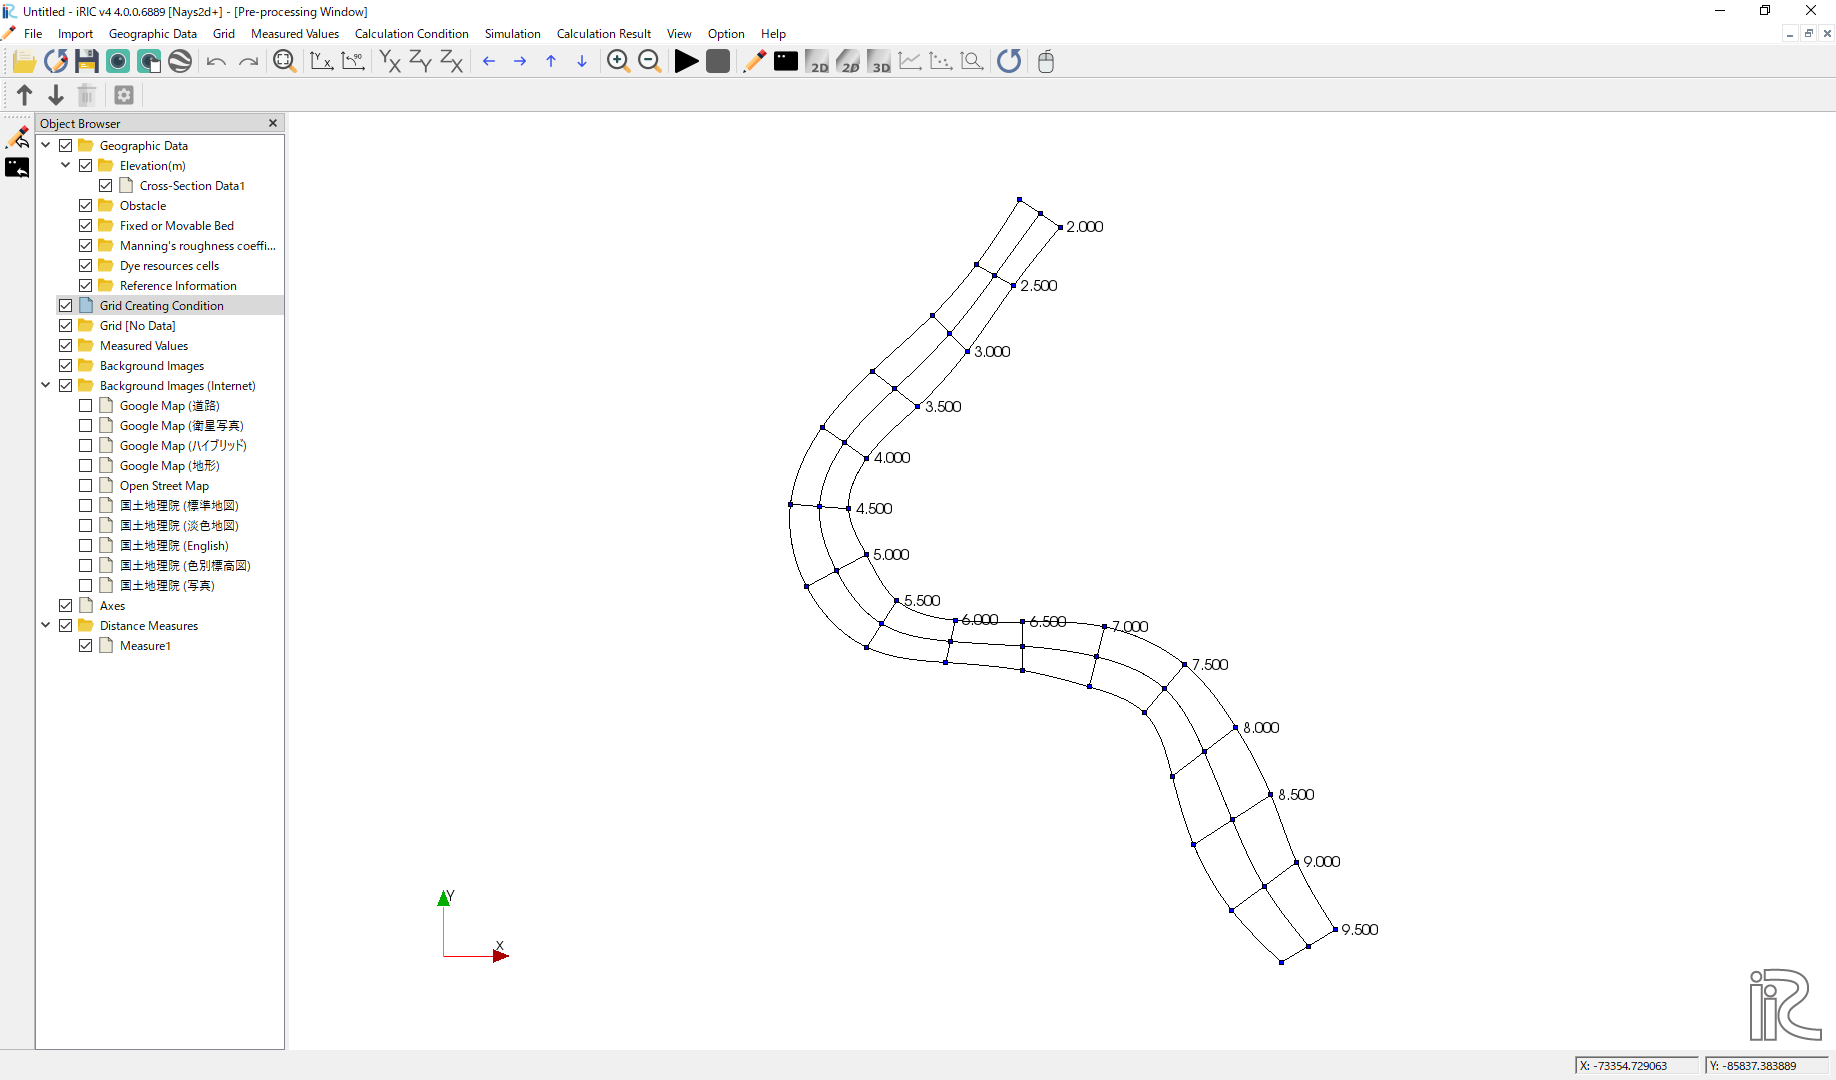Click the Zoom Out magnifier icon
Viewport: 1836px width, 1080px height.
pos(650,62)
